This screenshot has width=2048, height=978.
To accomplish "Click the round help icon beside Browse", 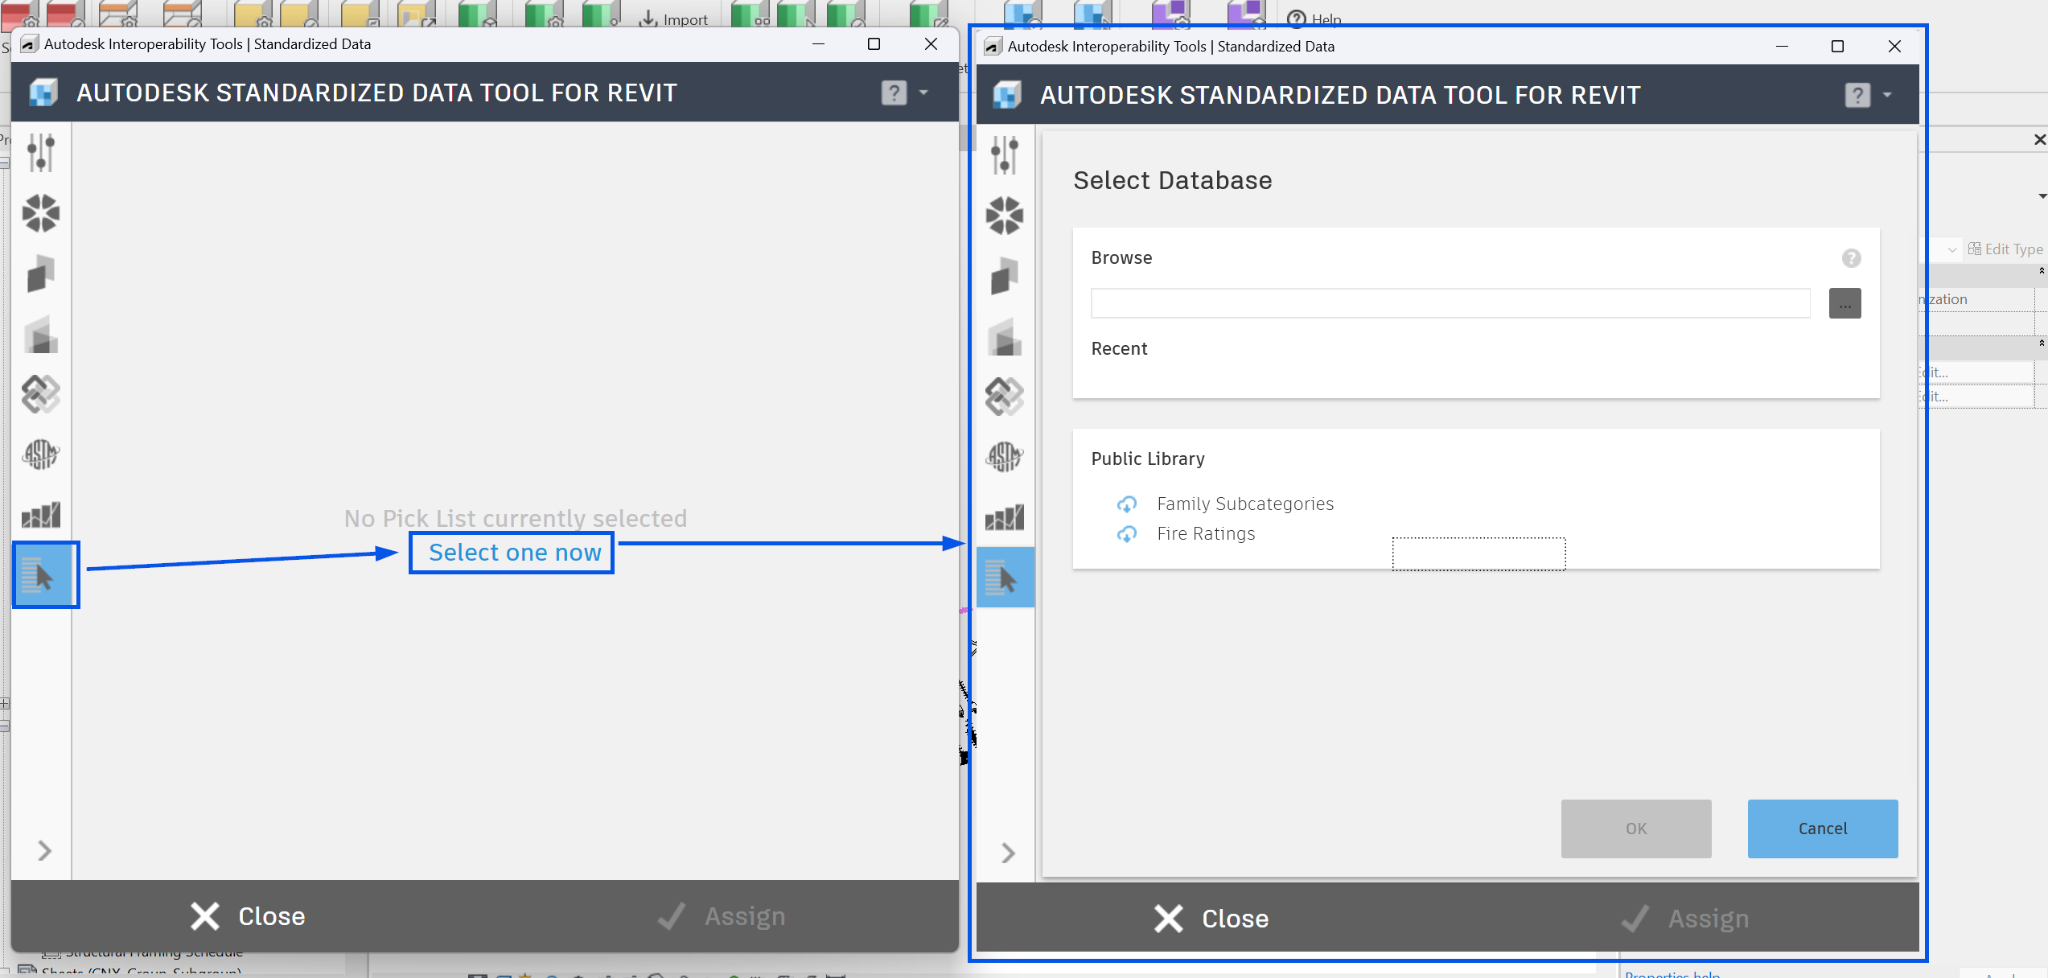I will (1852, 258).
